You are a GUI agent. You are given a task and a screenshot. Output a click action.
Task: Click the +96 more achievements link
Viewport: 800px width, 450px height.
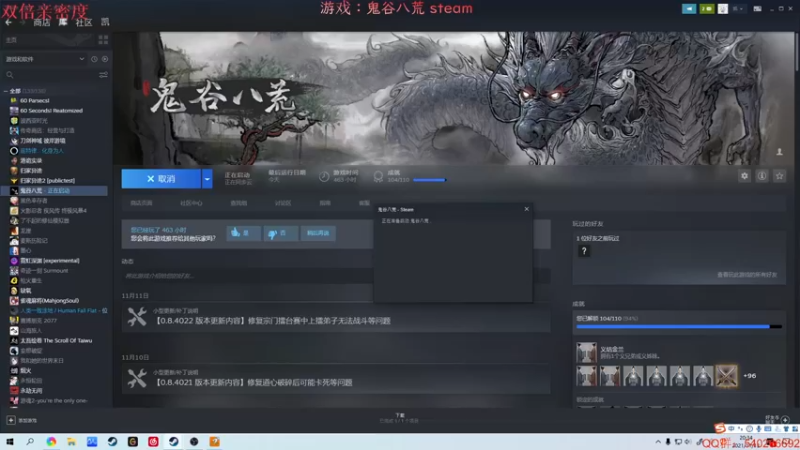pyautogui.click(x=749, y=376)
